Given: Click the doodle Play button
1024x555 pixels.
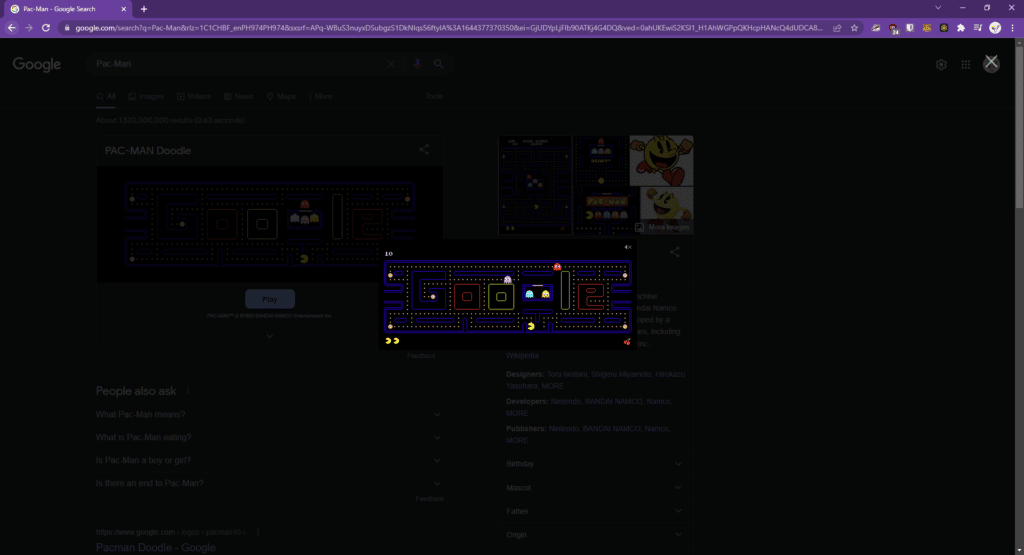Looking at the screenshot, I should (x=270, y=299).
